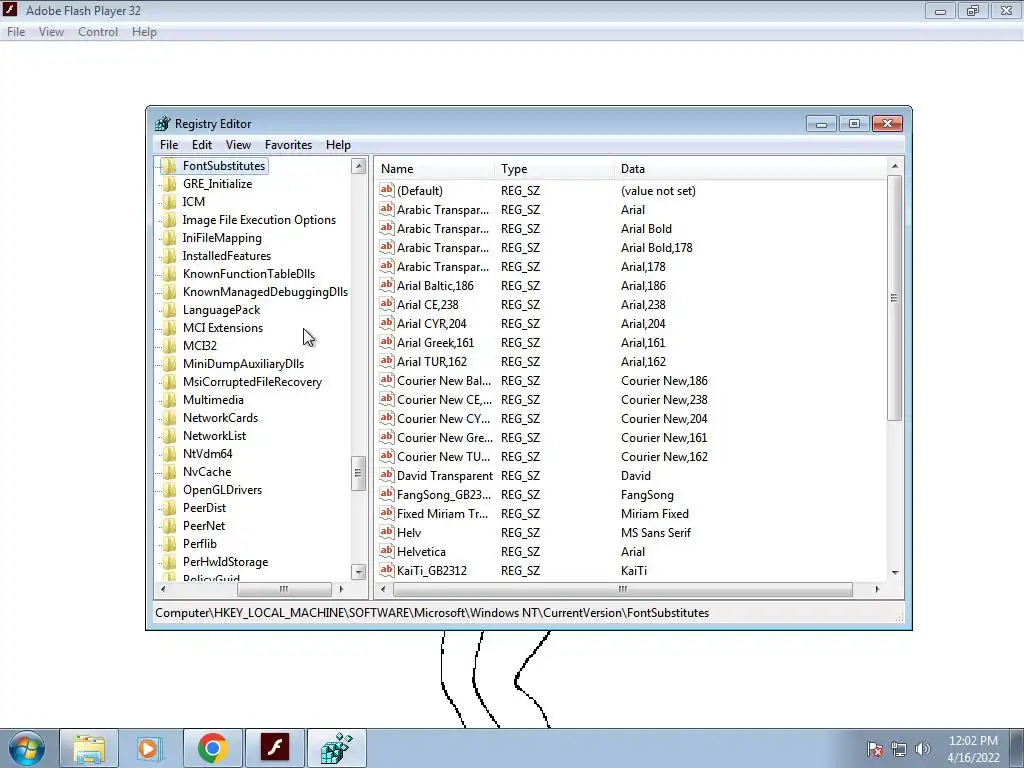The width and height of the screenshot is (1024, 768).
Task: Click the MS Sans Serif data cell
Action: [x=656, y=533]
